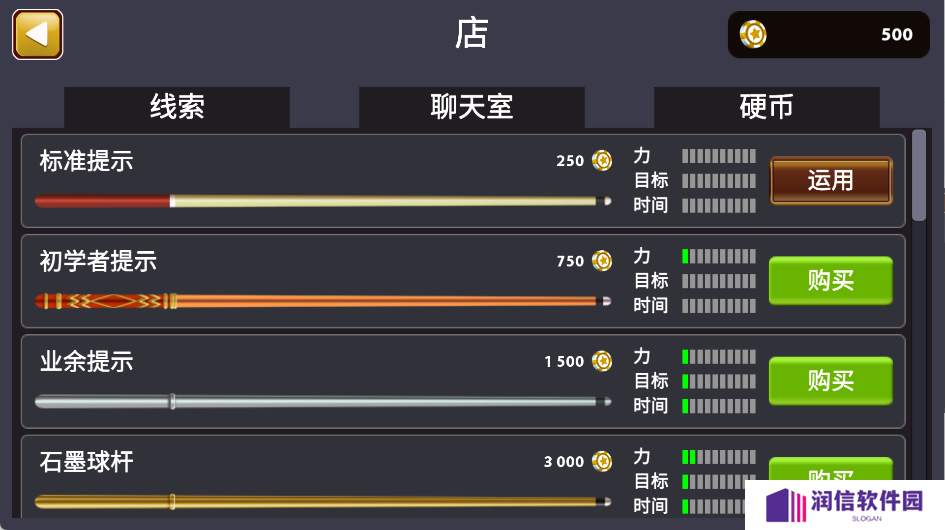This screenshot has width=945, height=530.
Task: Tap the coin icon in balance bar
Action: [x=753, y=34]
